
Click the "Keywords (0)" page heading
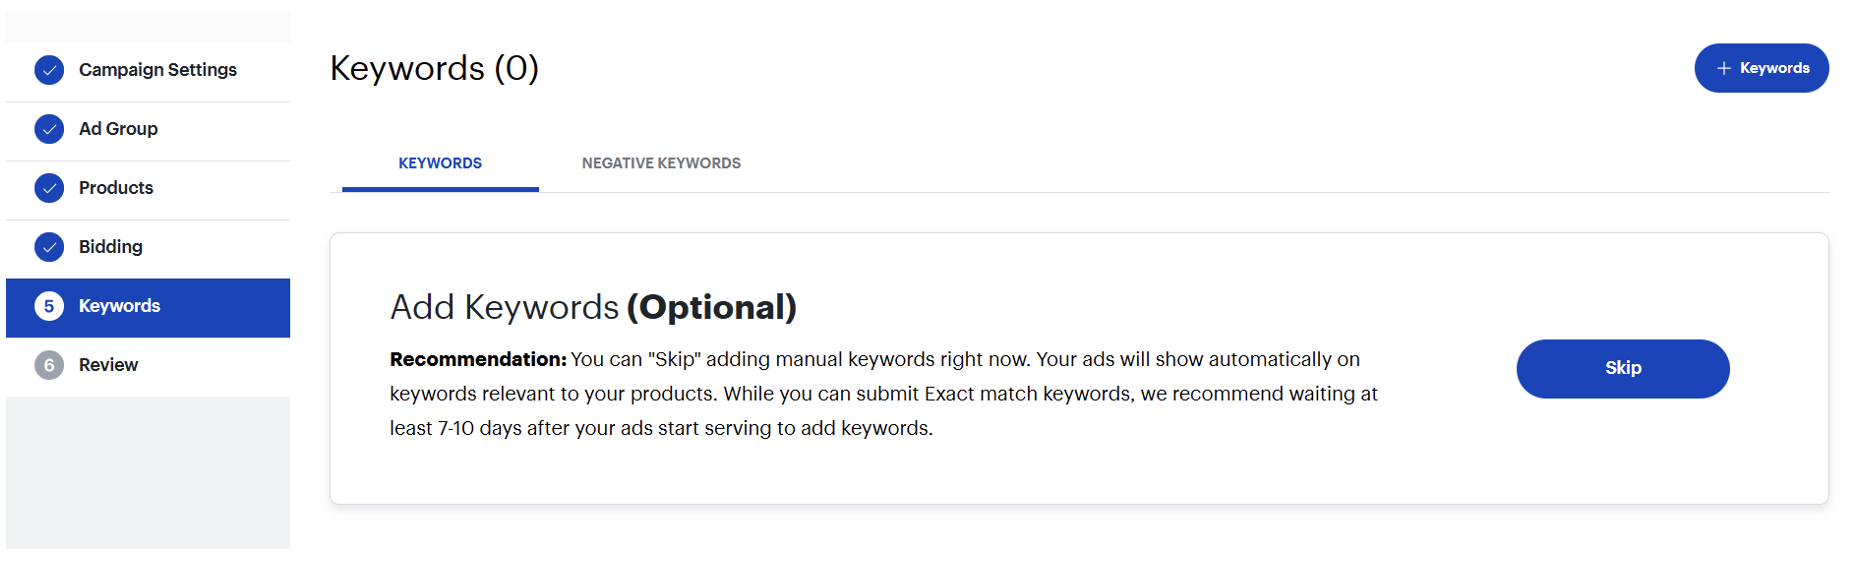[434, 68]
